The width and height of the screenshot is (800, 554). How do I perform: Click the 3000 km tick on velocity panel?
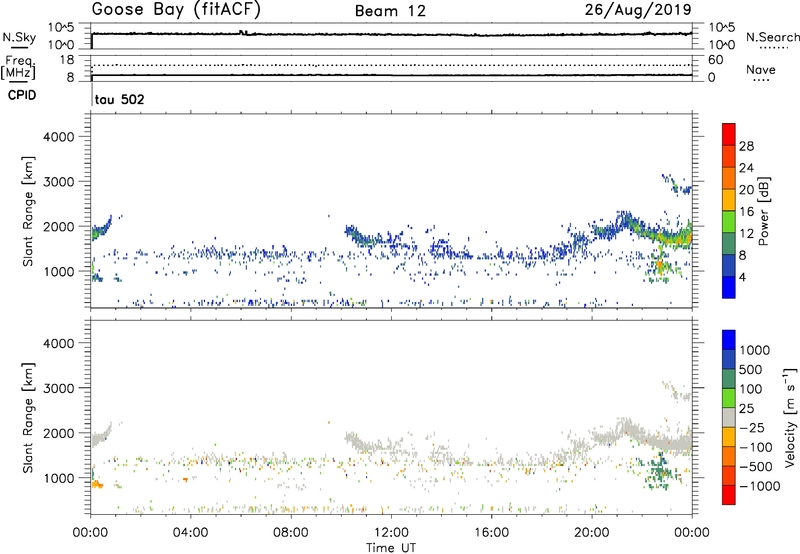point(58,388)
